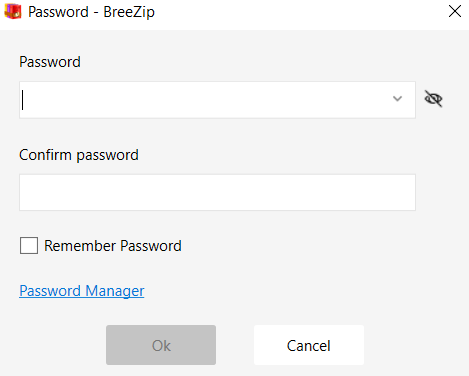Screen dimensions: 469x376
Task: Reveal typed password using the eye icon
Action: pyautogui.click(x=433, y=99)
